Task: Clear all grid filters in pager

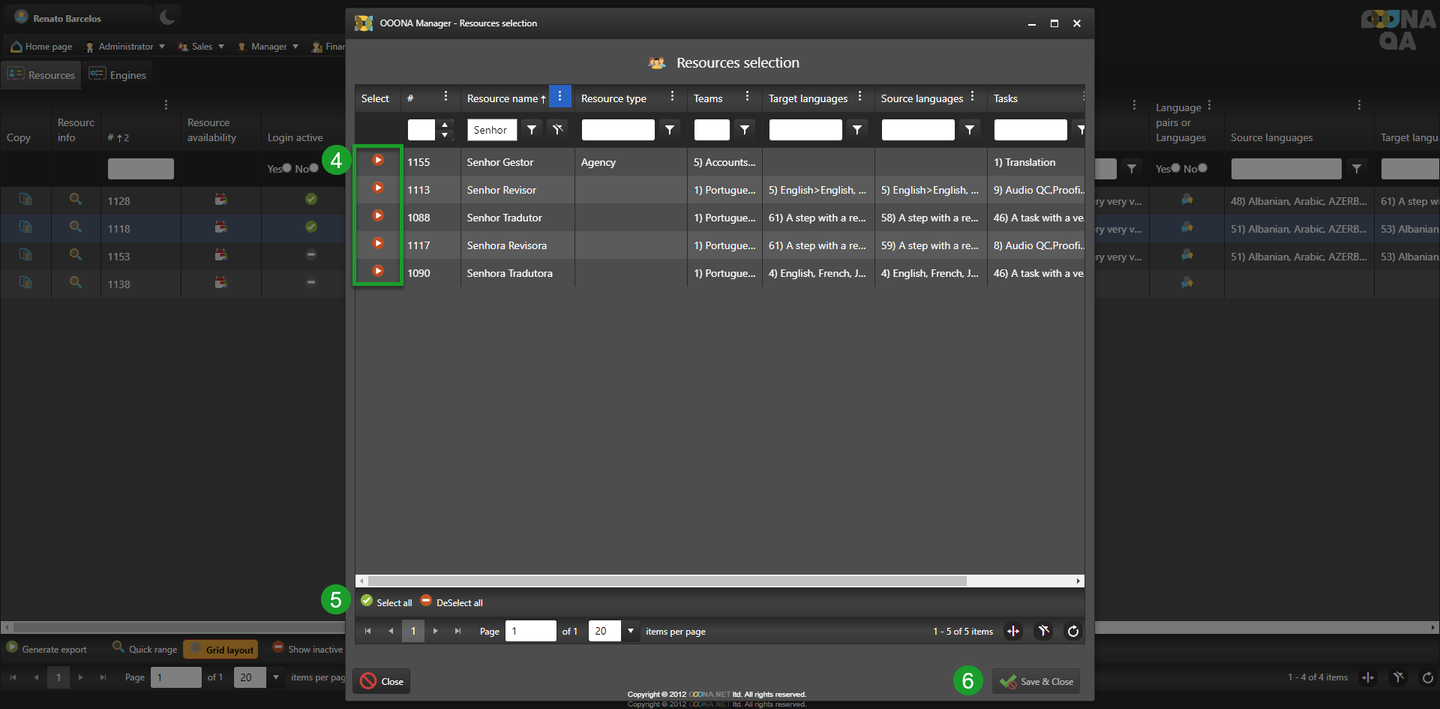Action: tap(1043, 631)
